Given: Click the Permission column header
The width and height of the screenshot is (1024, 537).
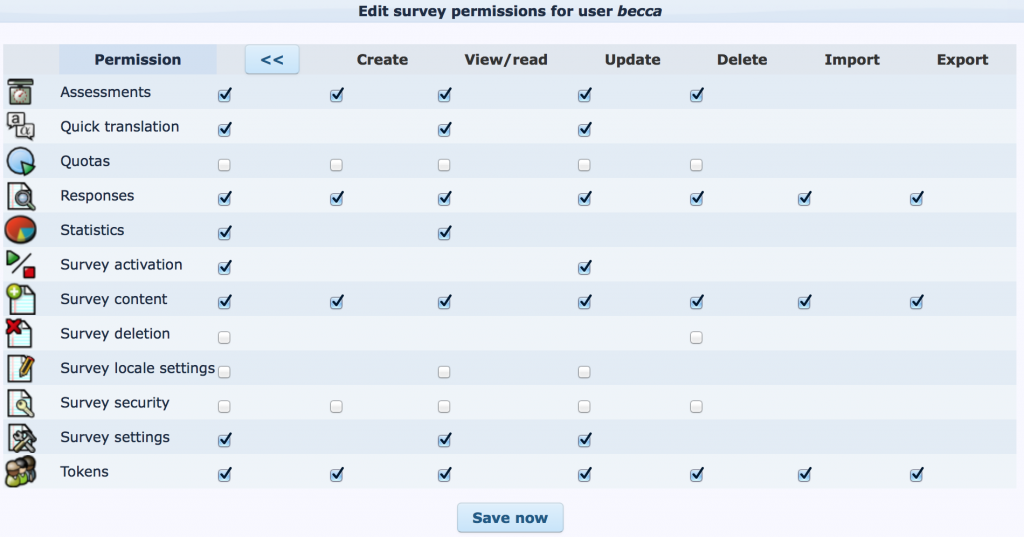Looking at the screenshot, I should coord(138,60).
